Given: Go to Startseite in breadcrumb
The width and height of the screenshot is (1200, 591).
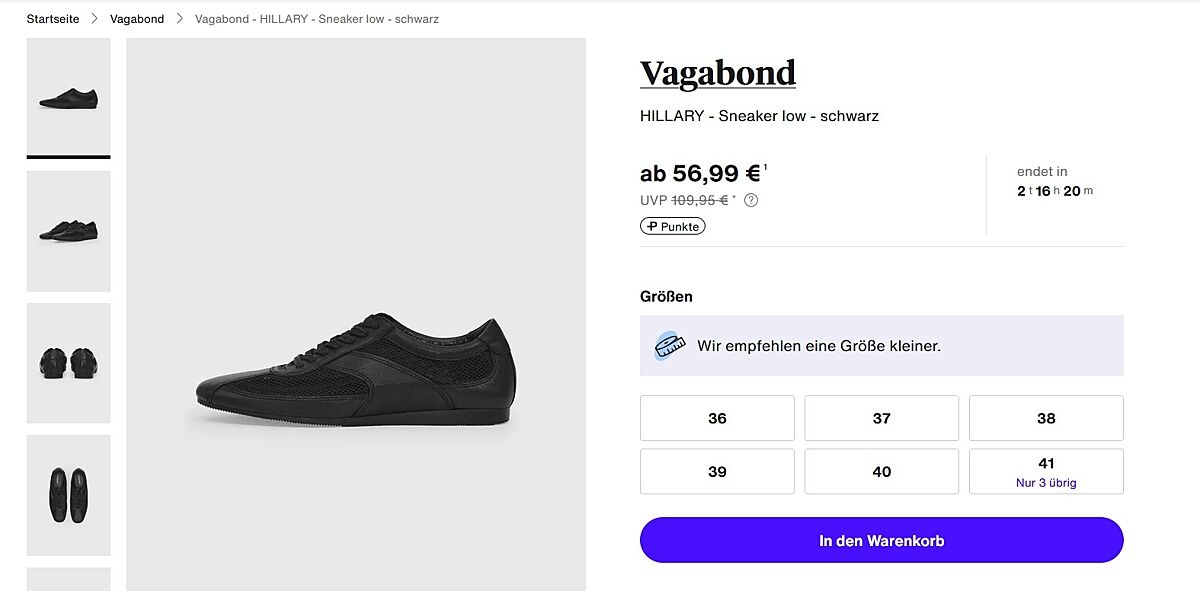Looking at the screenshot, I should tap(53, 19).
